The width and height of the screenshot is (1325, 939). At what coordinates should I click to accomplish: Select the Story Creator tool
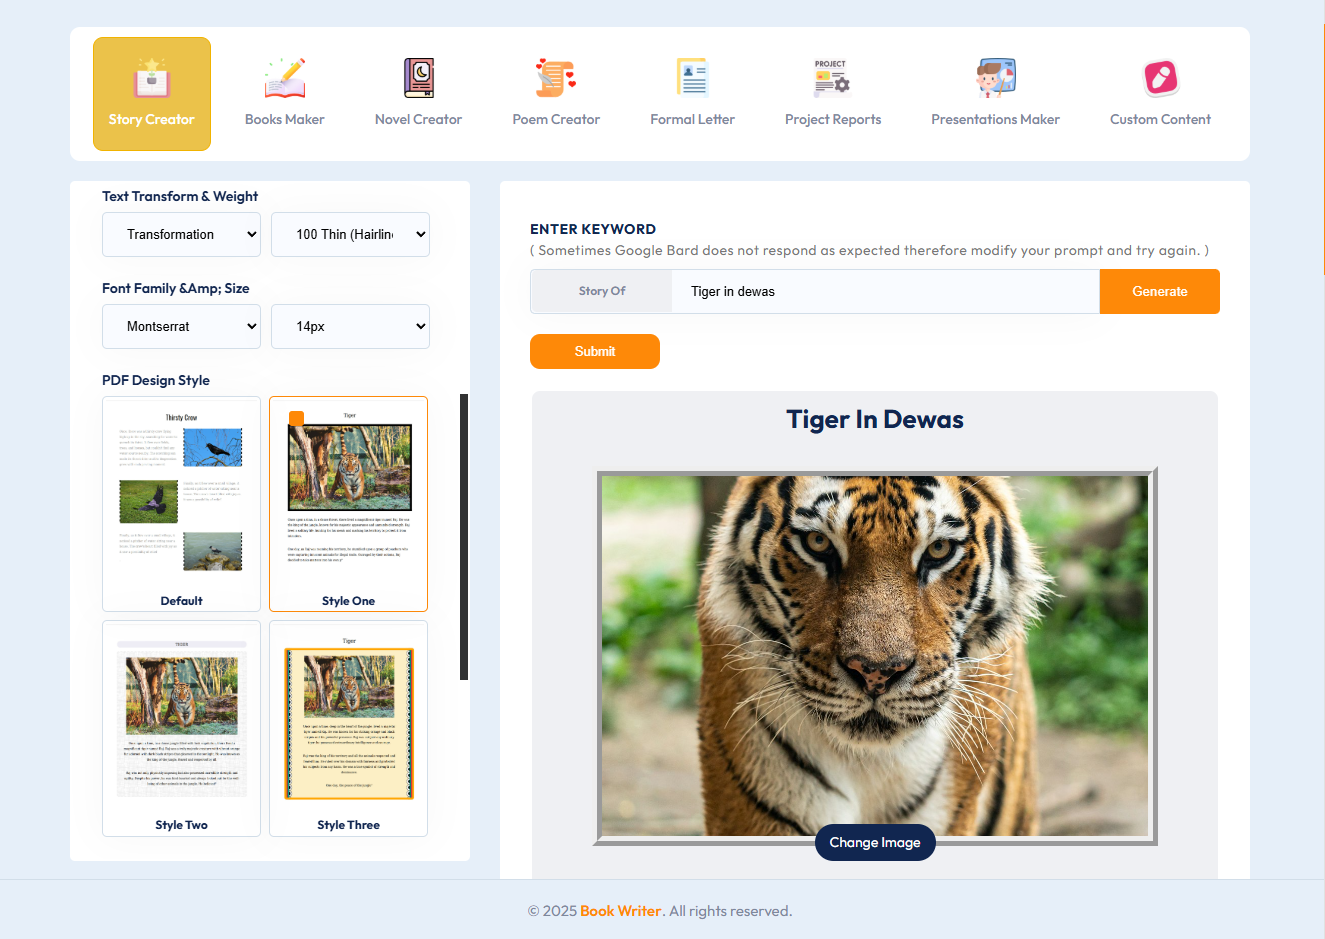click(152, 94)
